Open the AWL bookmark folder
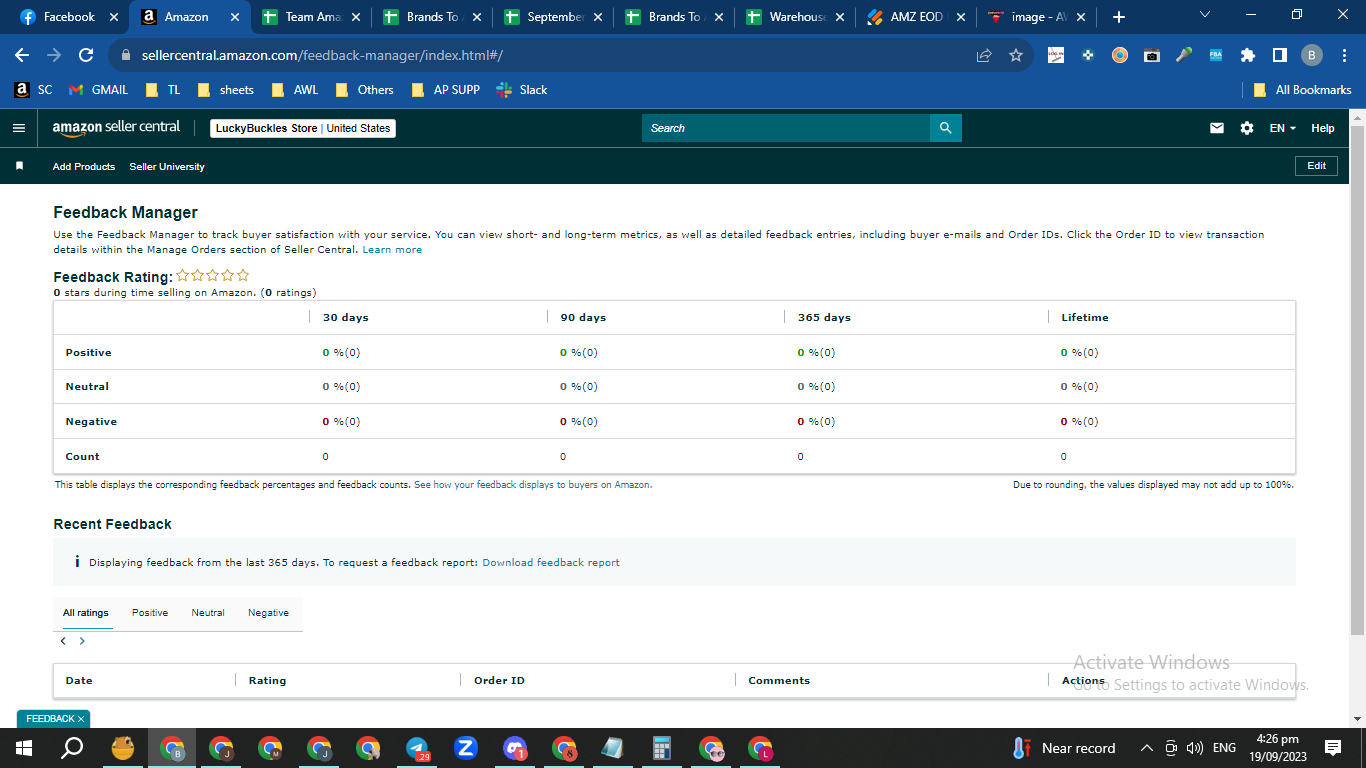1366x768 pixels. [x=295, y=90]
